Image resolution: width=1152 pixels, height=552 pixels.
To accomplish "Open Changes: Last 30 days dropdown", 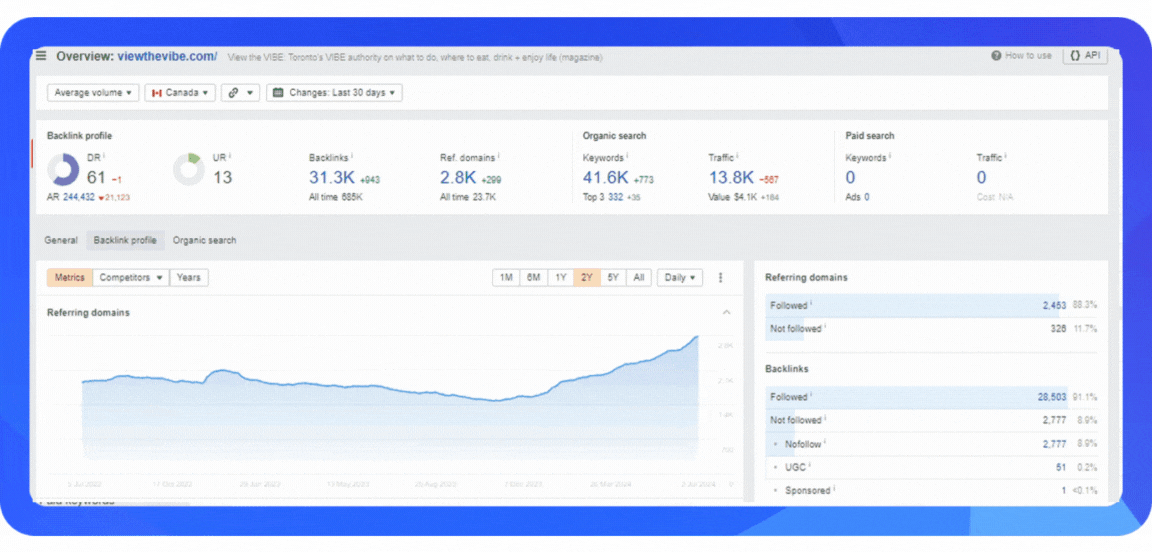I will click(334, 93).
